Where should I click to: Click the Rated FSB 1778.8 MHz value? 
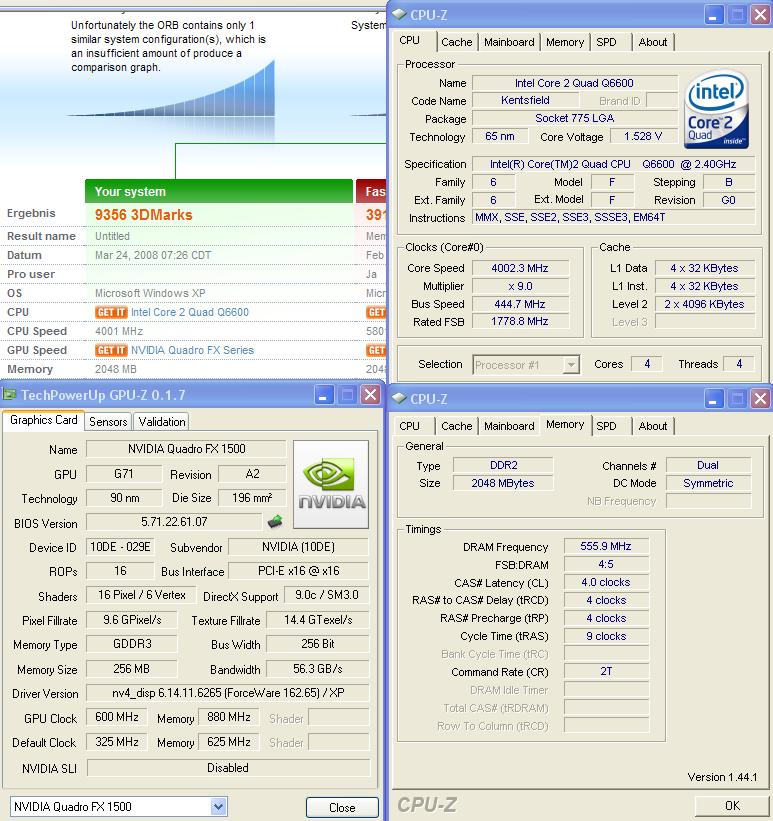(520, 321)
